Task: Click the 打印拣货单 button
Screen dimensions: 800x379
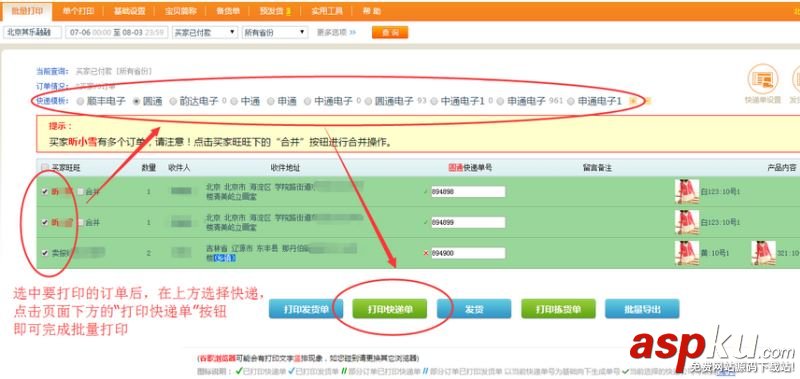Action: coord(558,309)
